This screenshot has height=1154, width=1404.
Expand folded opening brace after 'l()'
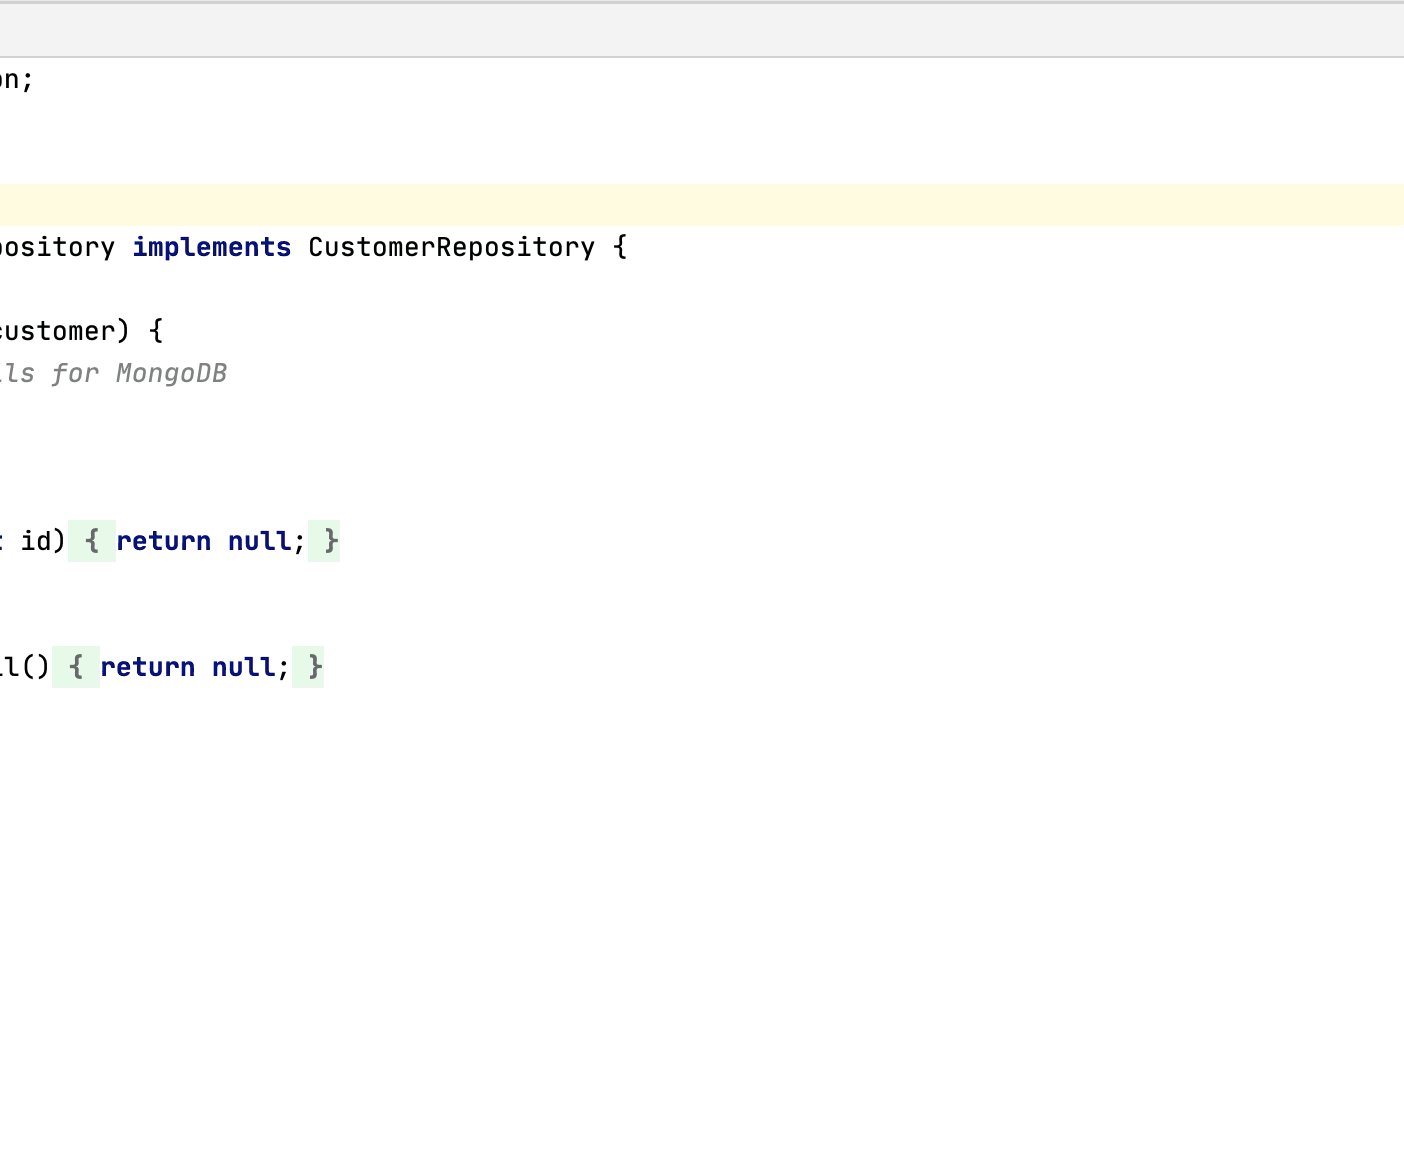click(x=76, y=667)
